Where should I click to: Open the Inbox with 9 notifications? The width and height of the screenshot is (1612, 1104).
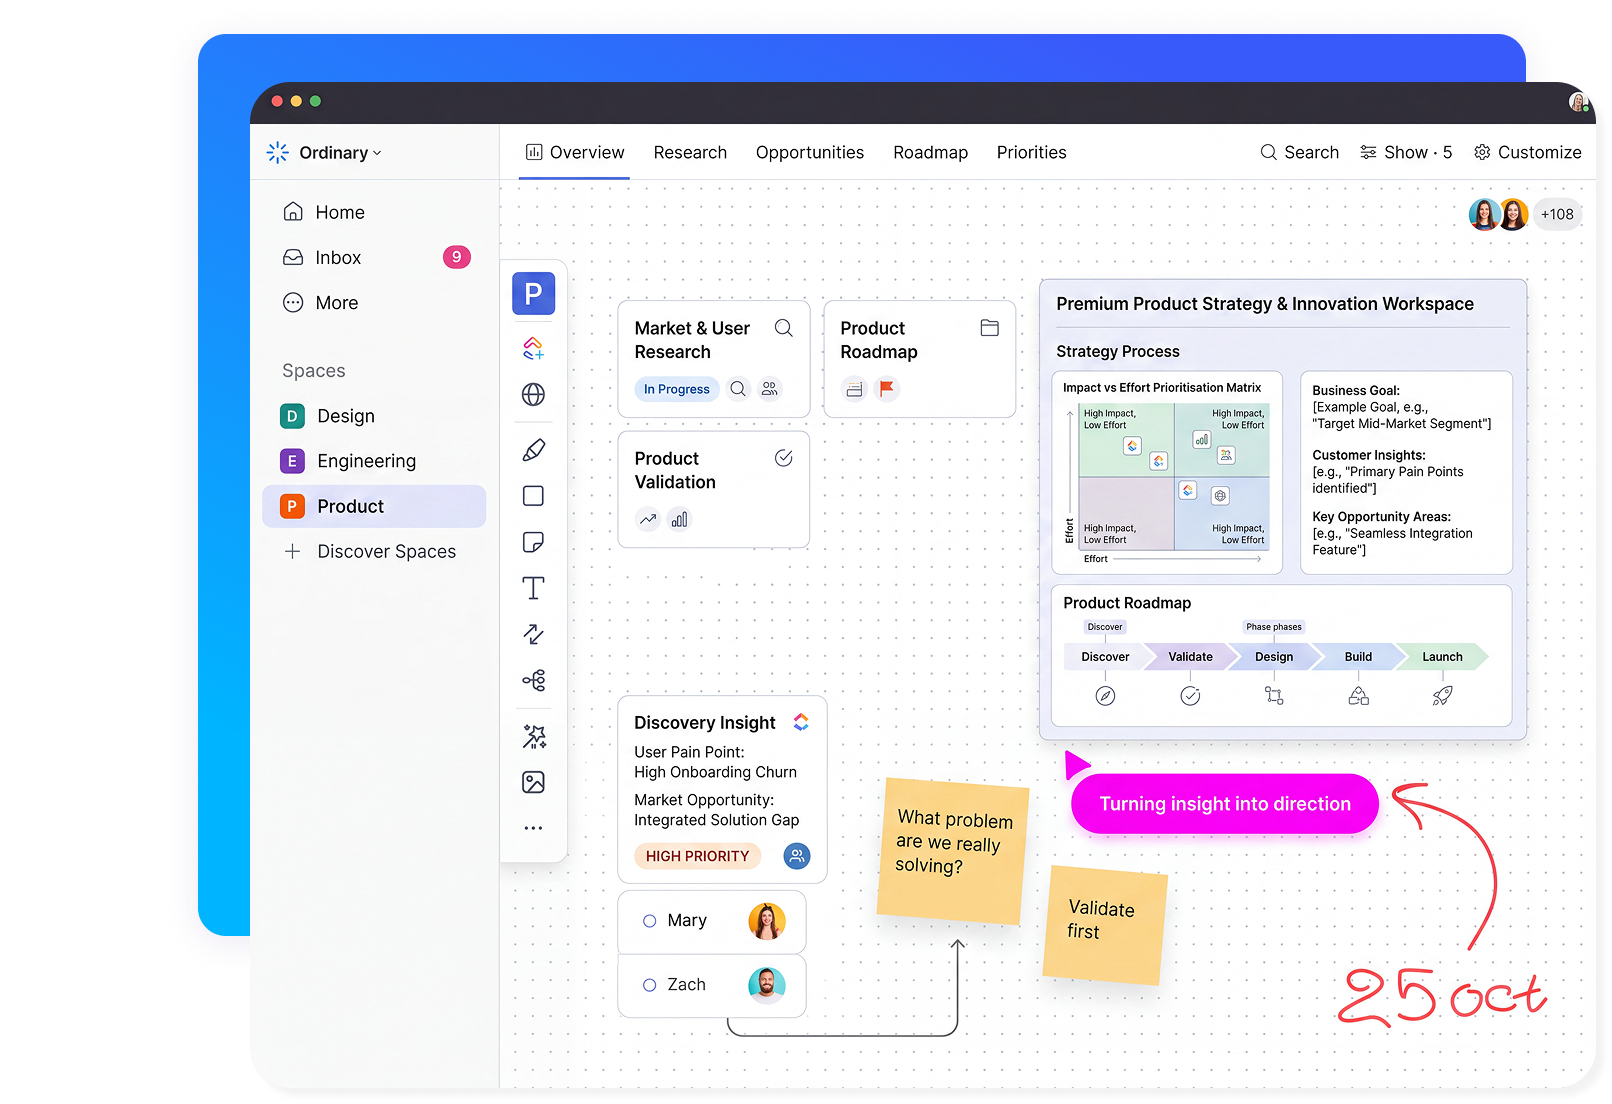pos(374,258)
